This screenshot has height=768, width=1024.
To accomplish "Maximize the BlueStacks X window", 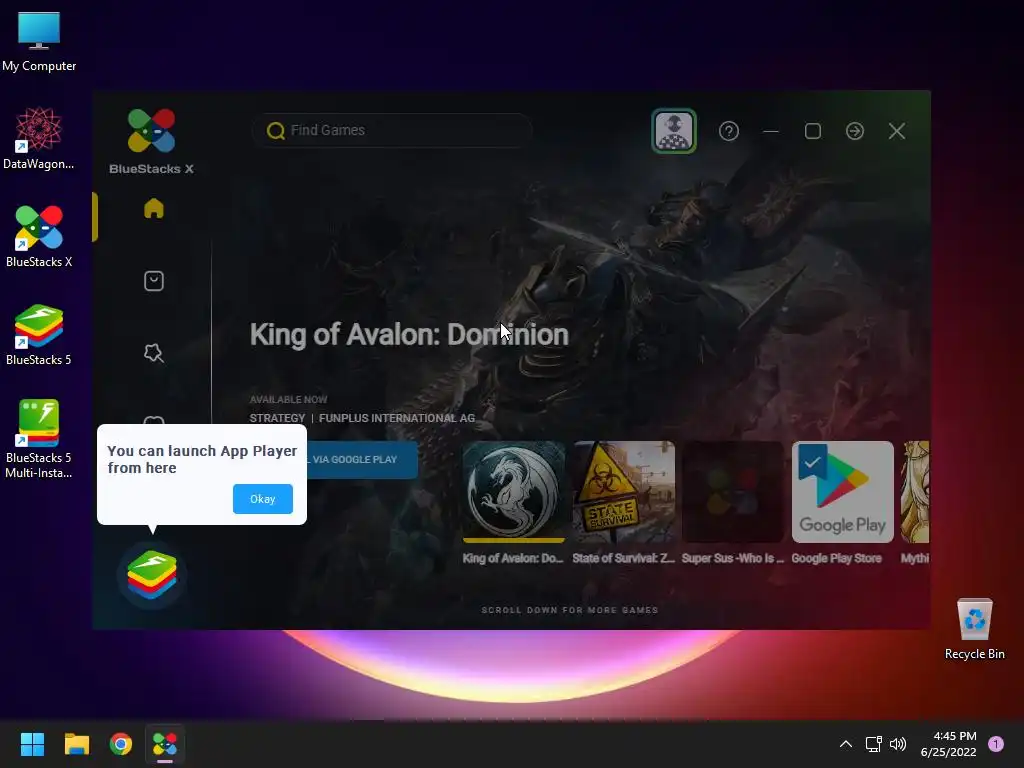I will pyautogui.click(x=813, y=131).
